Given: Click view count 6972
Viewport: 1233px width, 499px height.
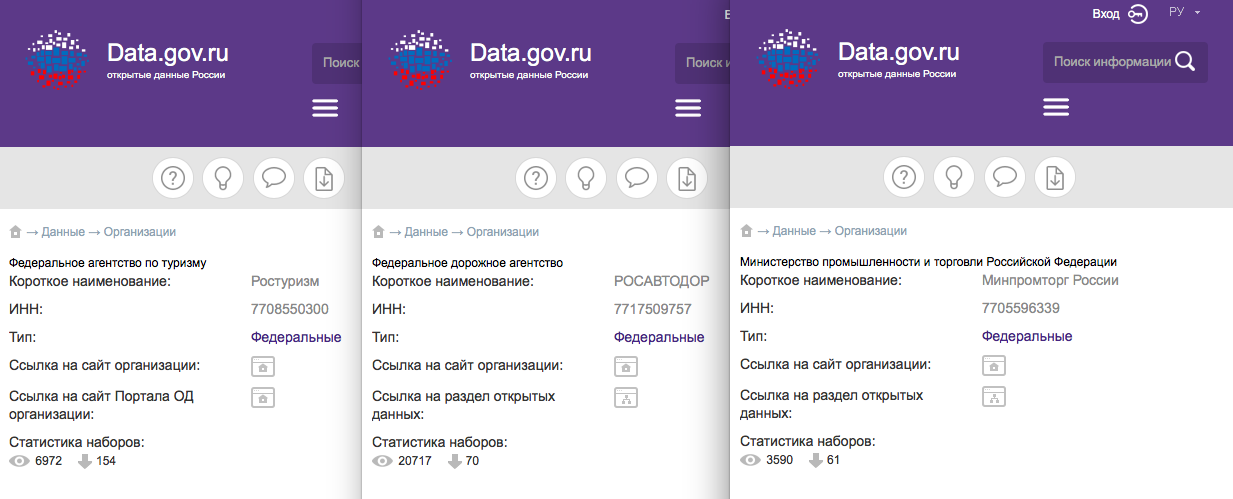Looking at the screenshot, I should pos(48,461).
